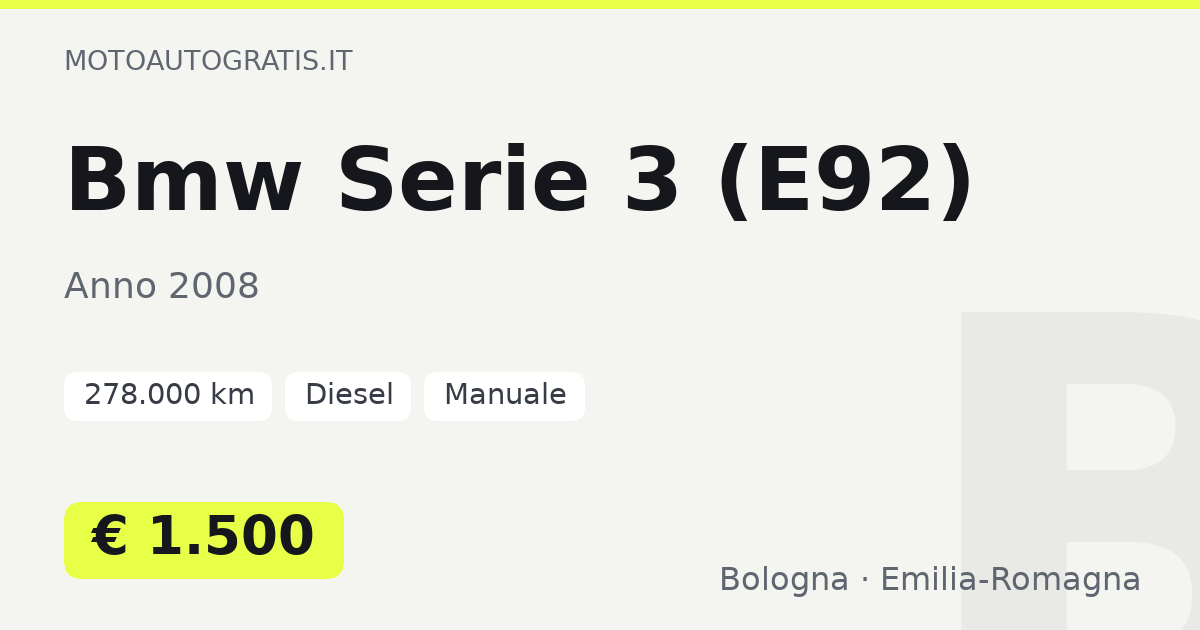Click the year 2008

click(214, 287)
